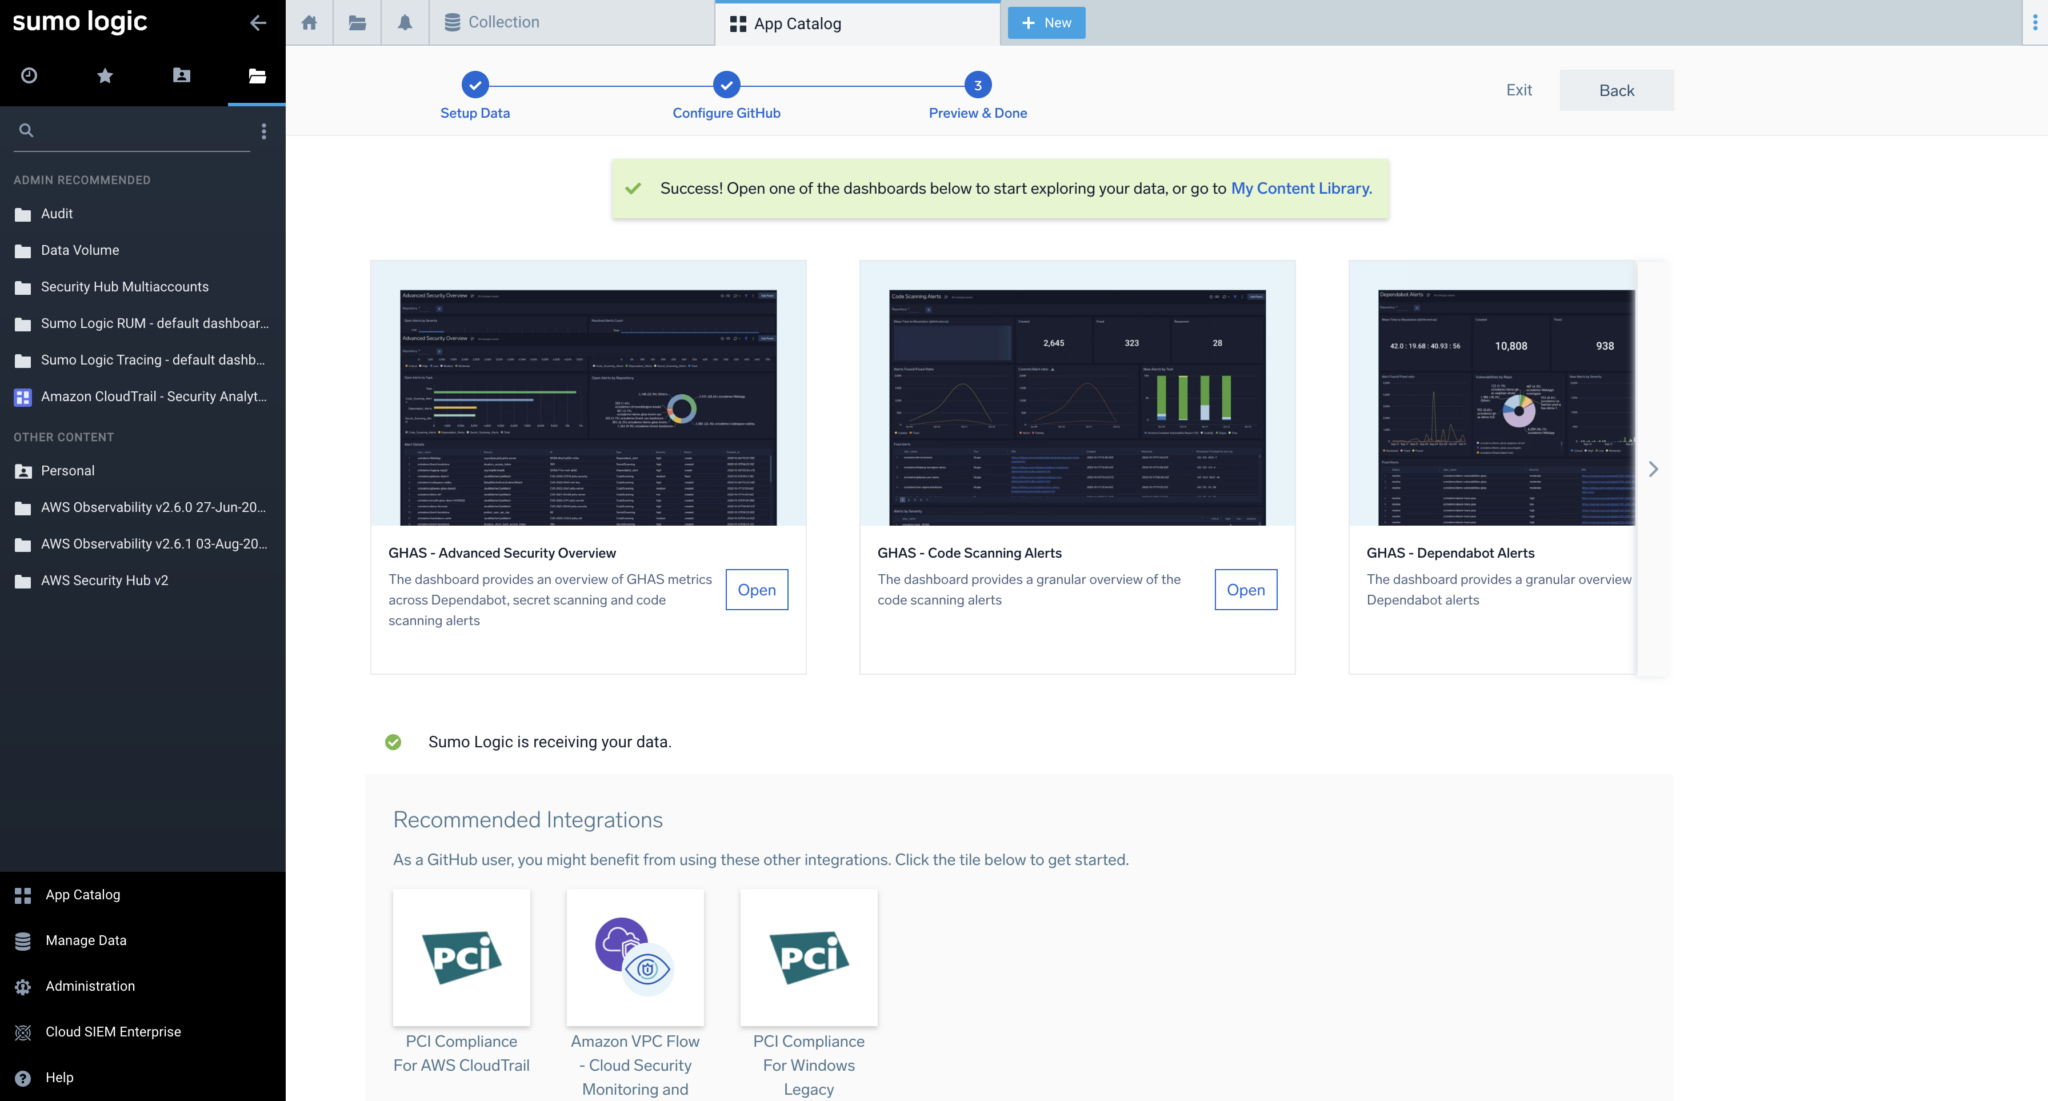Image resolution: width=2048 pixels, height=1101 pixels.
Task: Open My Content Library link
Action: [1300, 188]
